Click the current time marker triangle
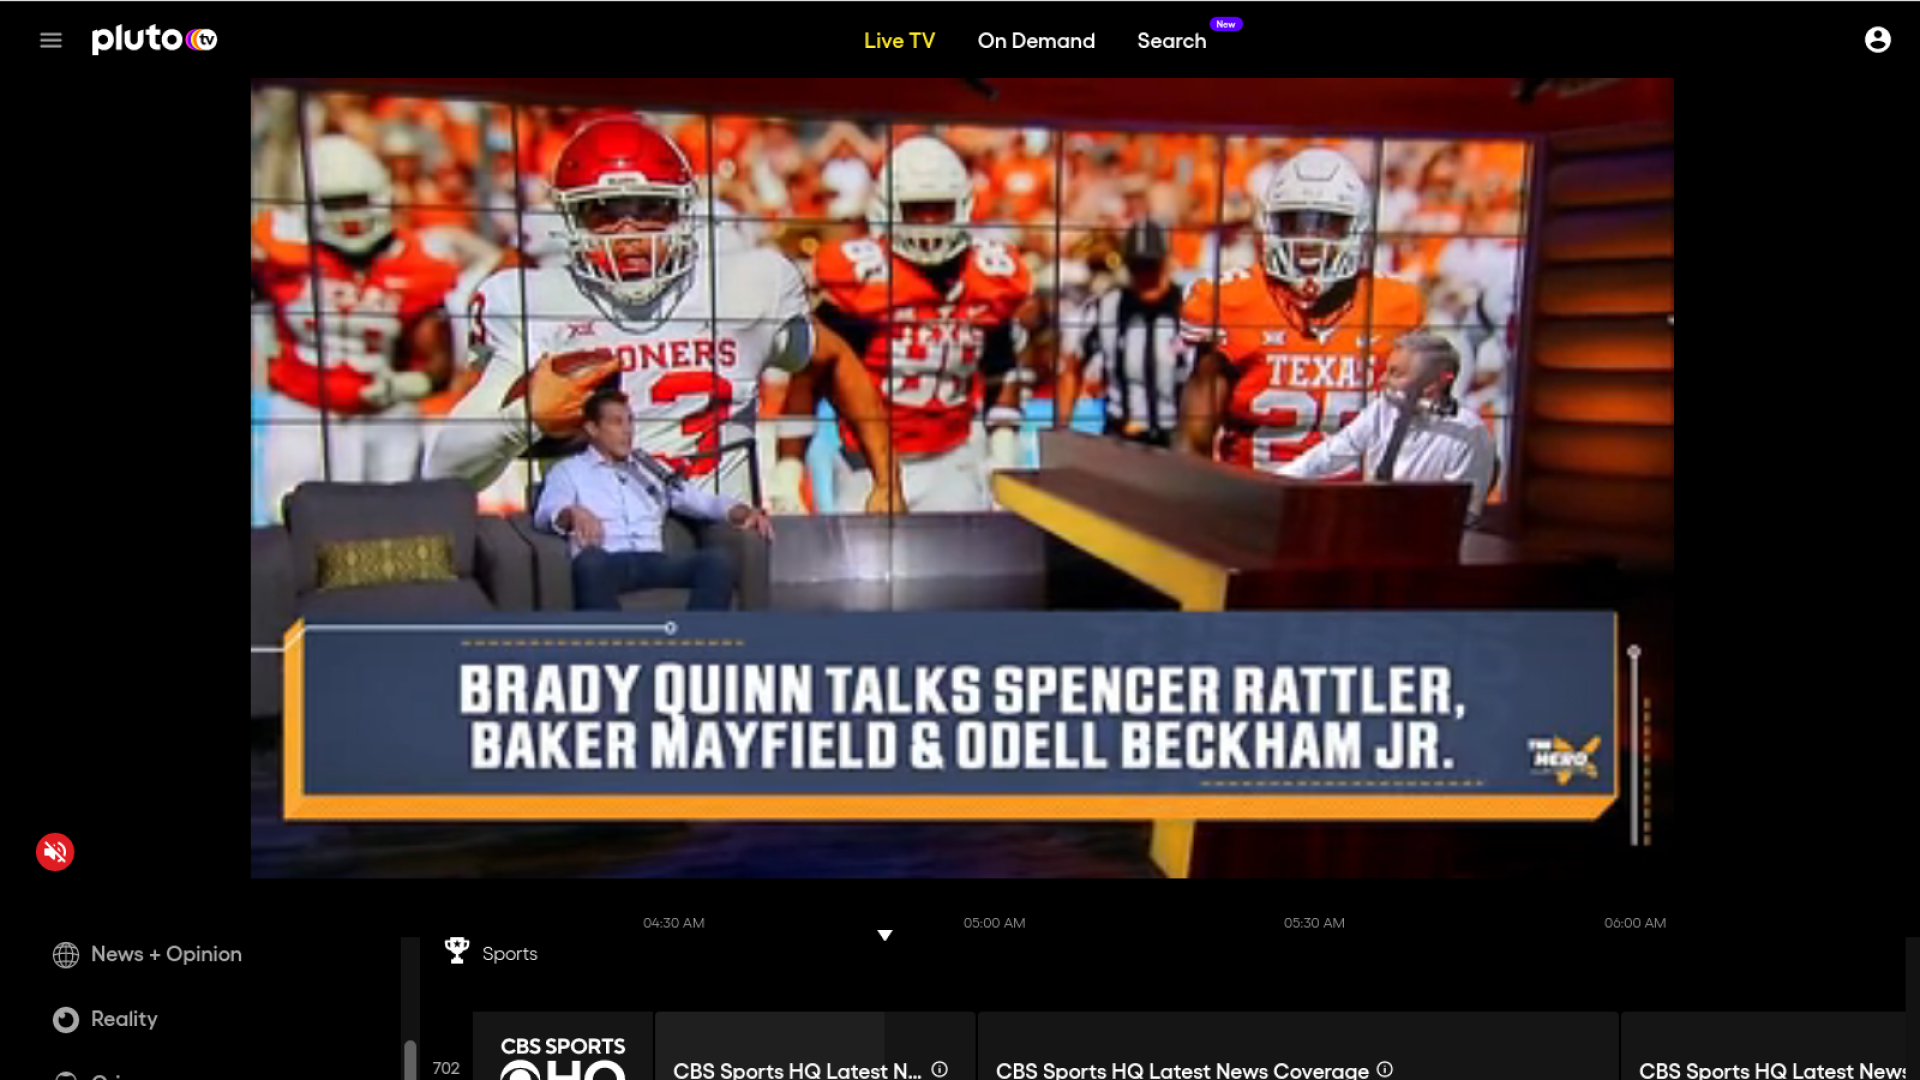The image size is (1920, 1080). [x=884, y=935]
